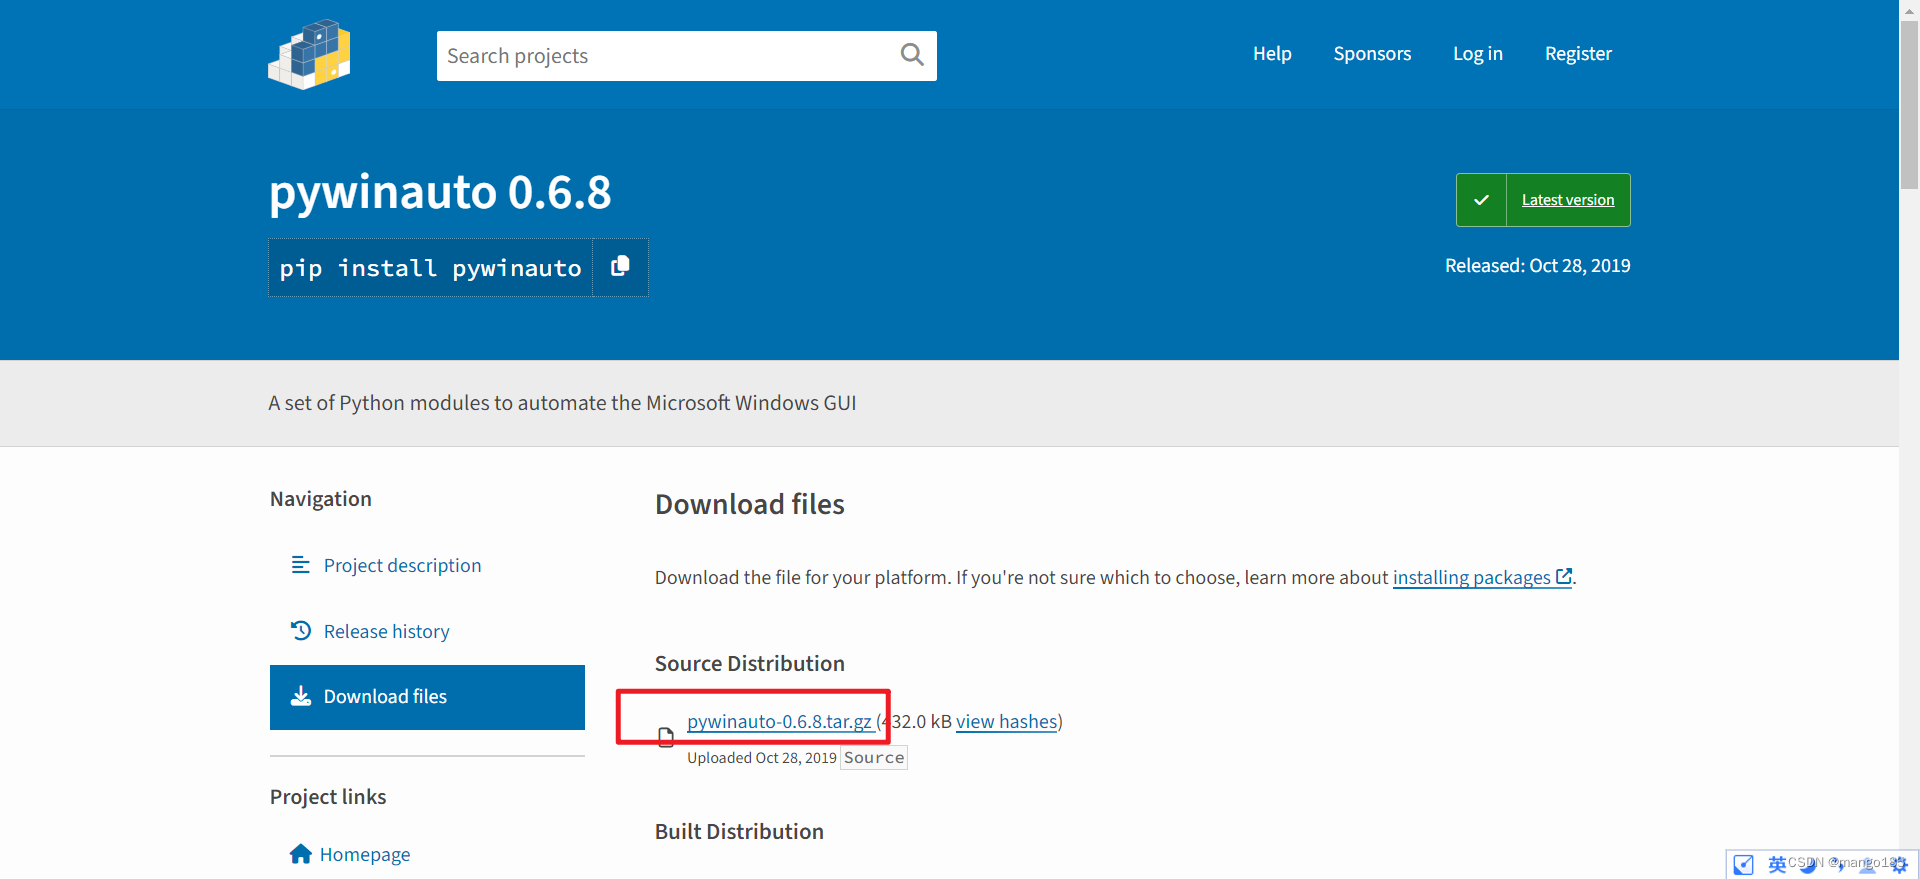Viewport: 1920px width, 879px height.
Task: Click the PyPI logo
Action: pos(309,55)
